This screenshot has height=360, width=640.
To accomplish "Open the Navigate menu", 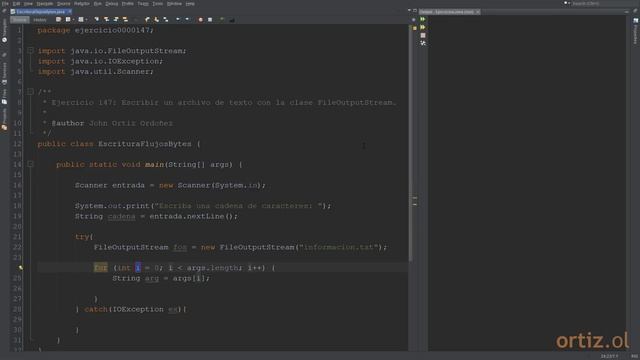I will pos(44,4).
